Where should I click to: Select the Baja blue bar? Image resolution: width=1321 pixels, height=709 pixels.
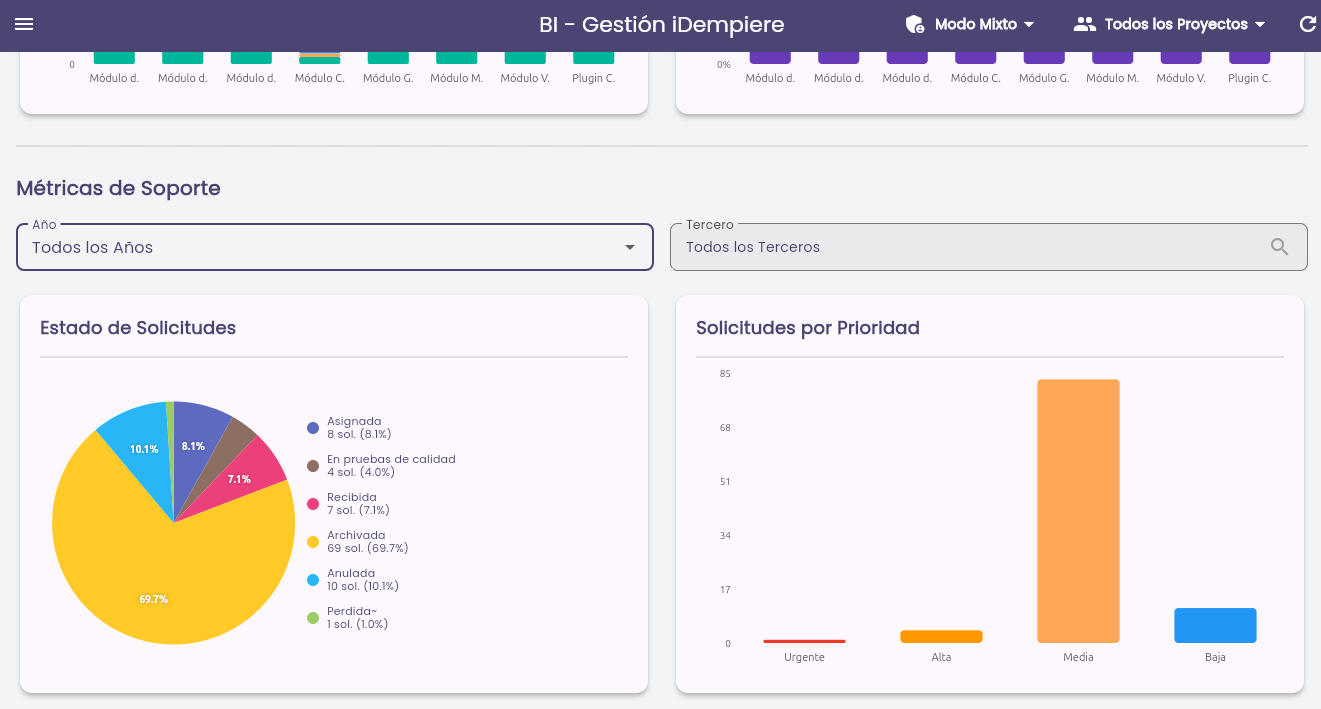pos(1215,625)
